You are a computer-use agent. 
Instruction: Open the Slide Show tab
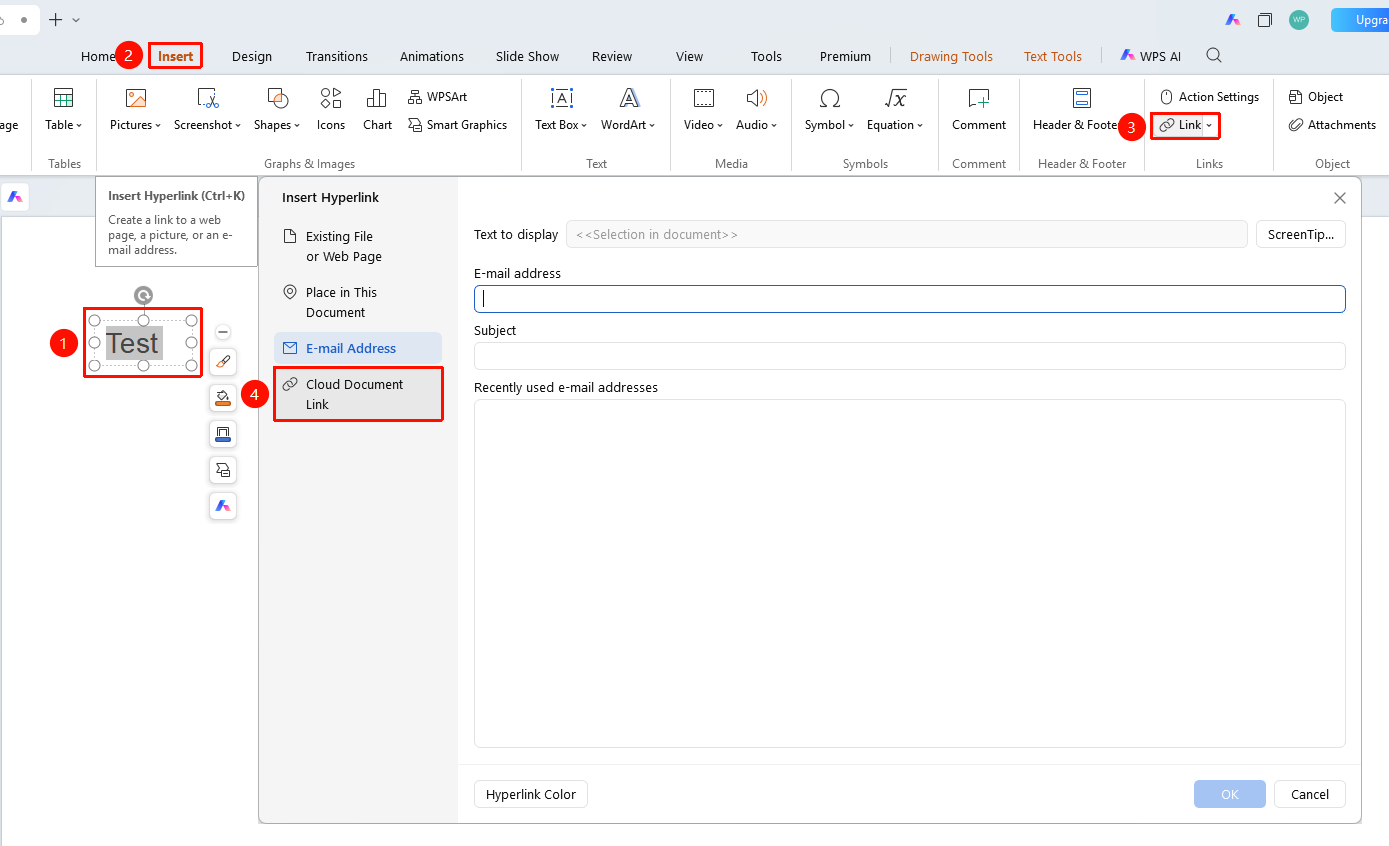tap(527, 56)
